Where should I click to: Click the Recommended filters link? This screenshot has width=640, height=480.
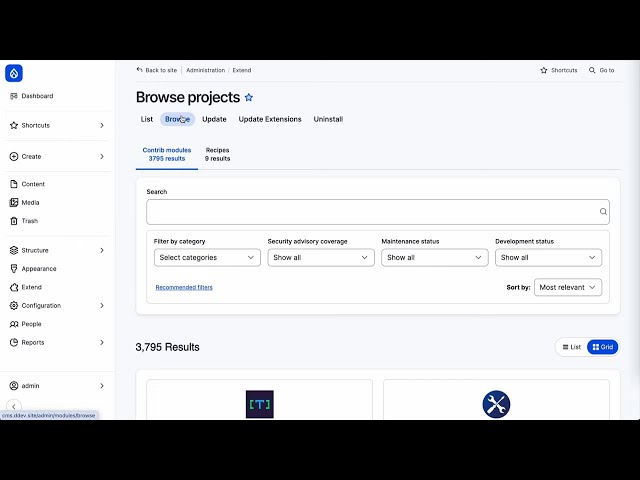pyautogui.click(x=184, y=287)
